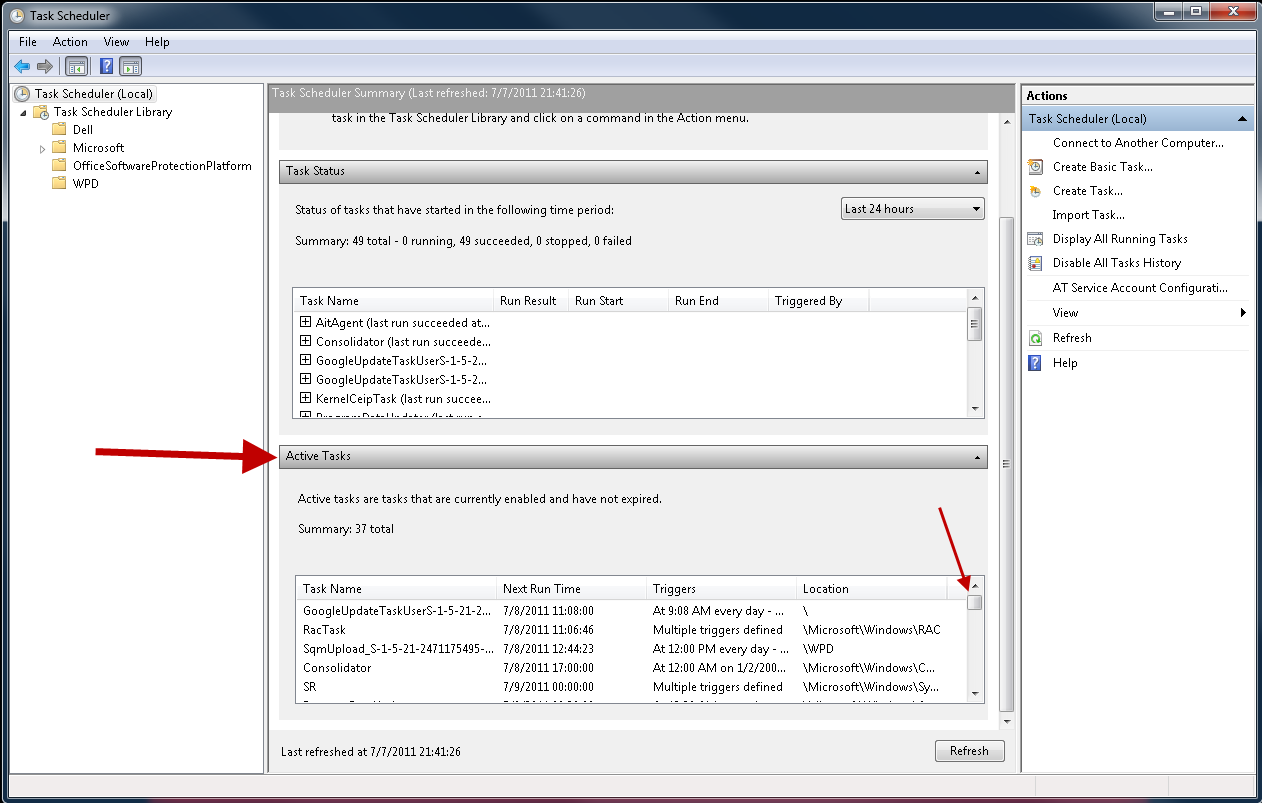Toggle the Show/Hide Action Pane icon
This screenshot has width=1262, height=803.
131,66
